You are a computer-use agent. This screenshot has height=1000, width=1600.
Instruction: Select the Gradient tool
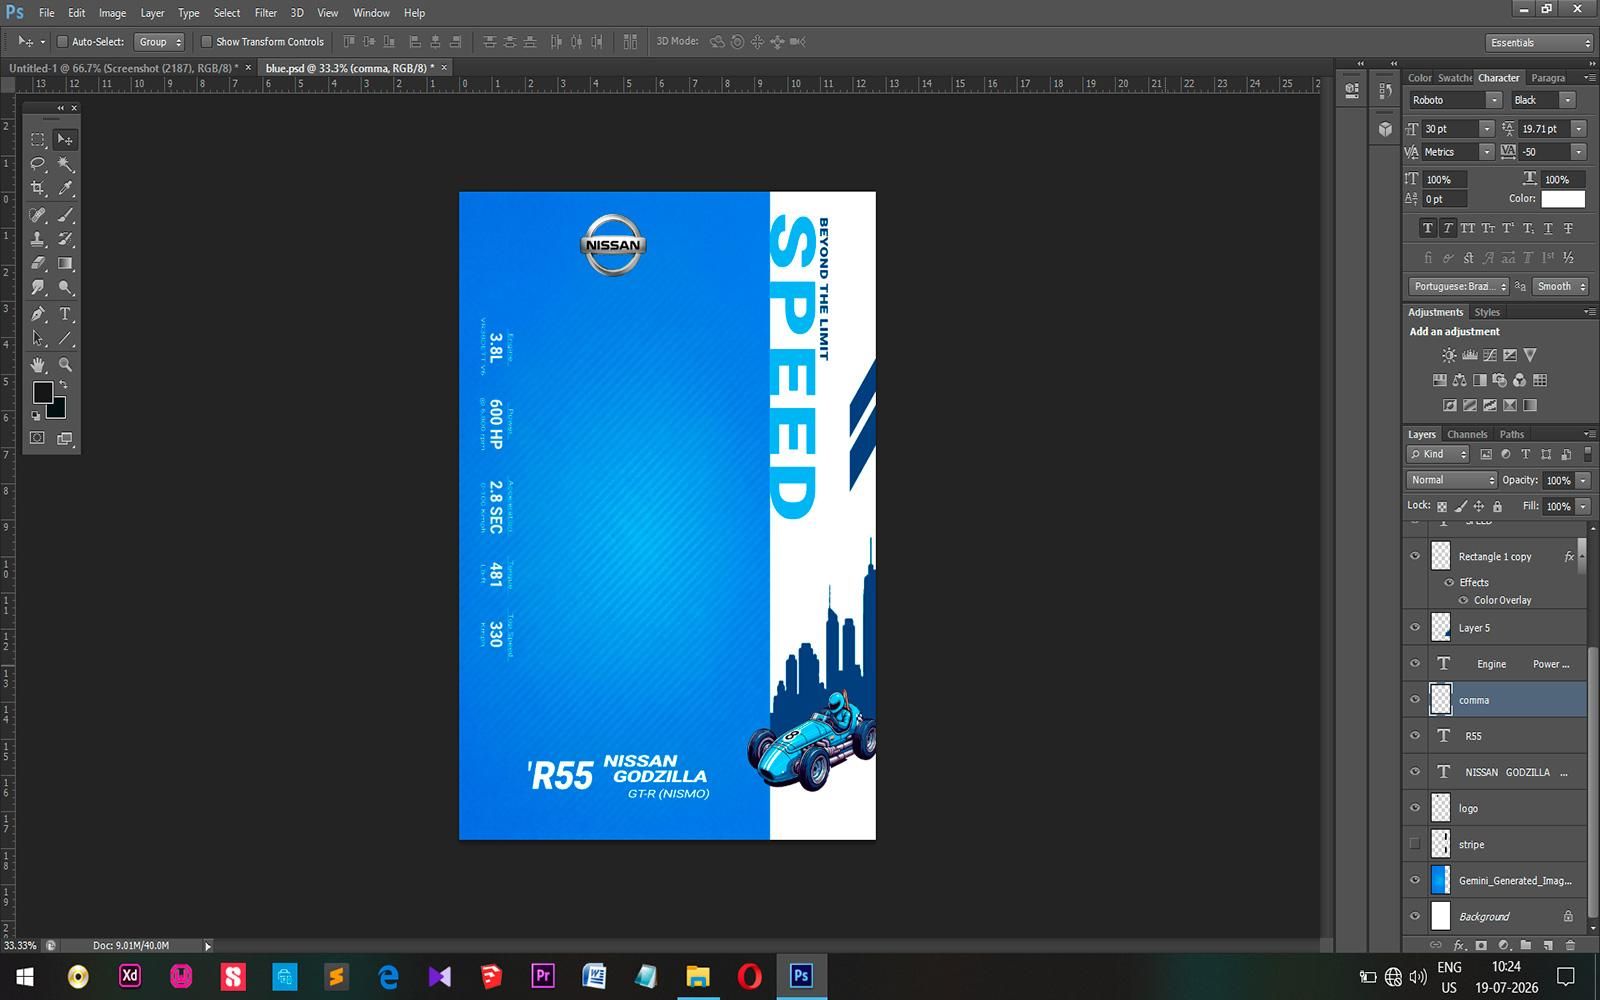click(x=65, y=263)
